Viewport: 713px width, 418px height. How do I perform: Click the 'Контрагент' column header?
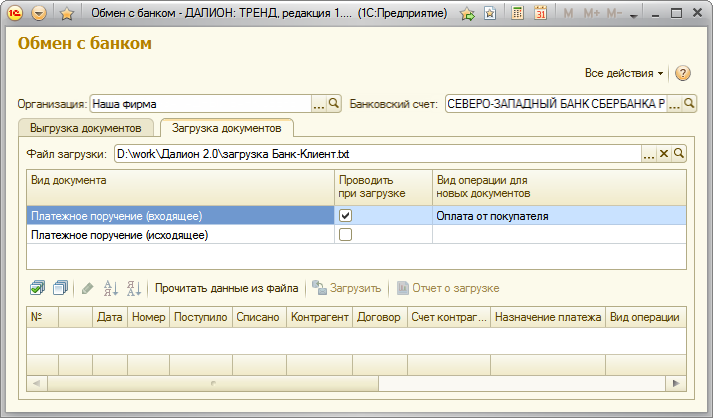pos(320,317)
